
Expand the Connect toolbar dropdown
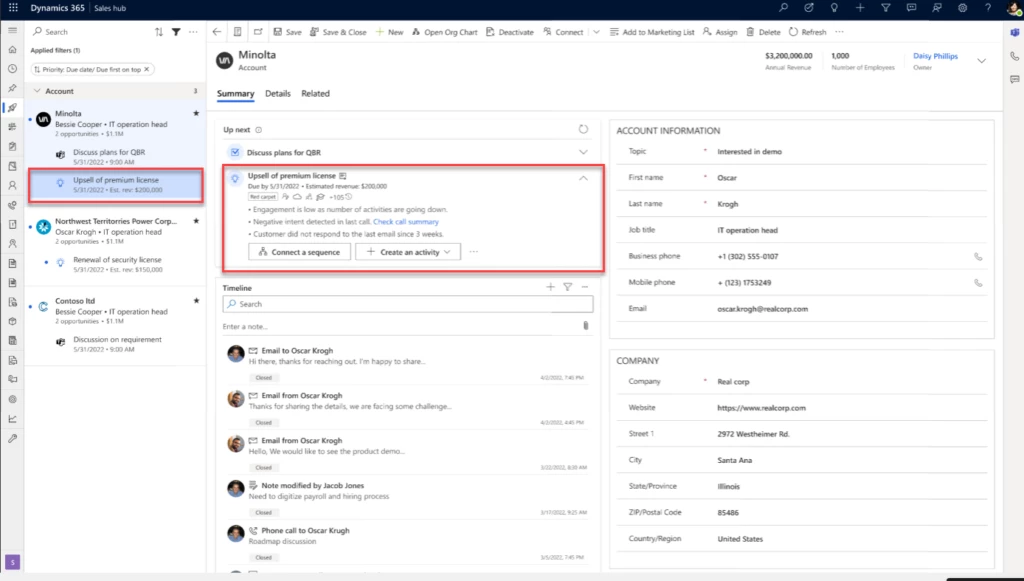594,31
